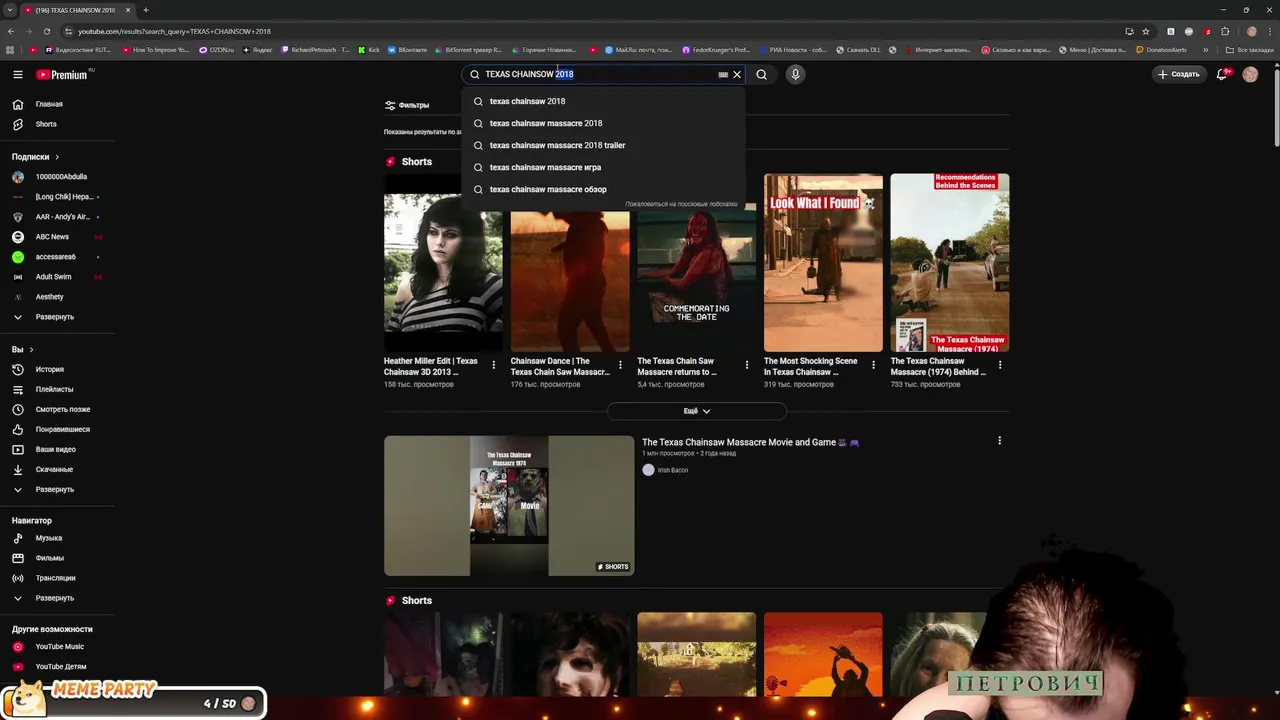Open a new browser tab
Viewport: 1280px width, 720px height.
tap(146, 10)
